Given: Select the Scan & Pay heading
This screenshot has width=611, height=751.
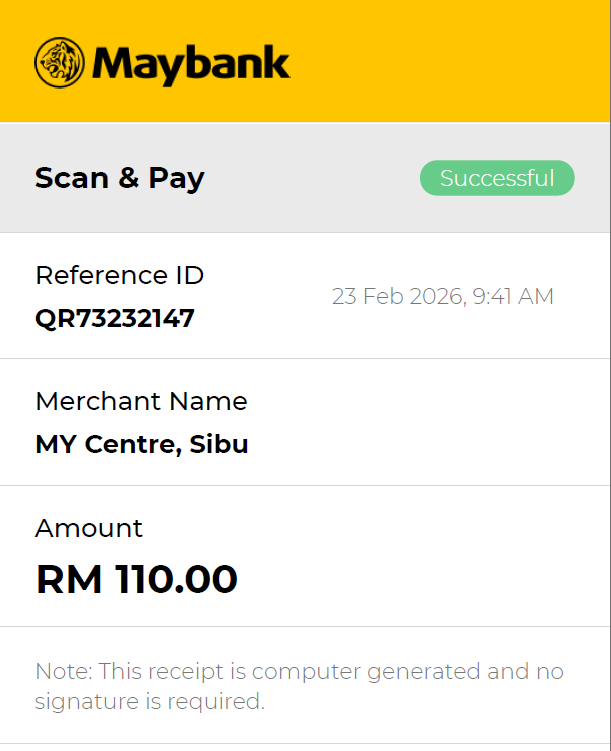Looking at the screenshot, I should [119, 178].
